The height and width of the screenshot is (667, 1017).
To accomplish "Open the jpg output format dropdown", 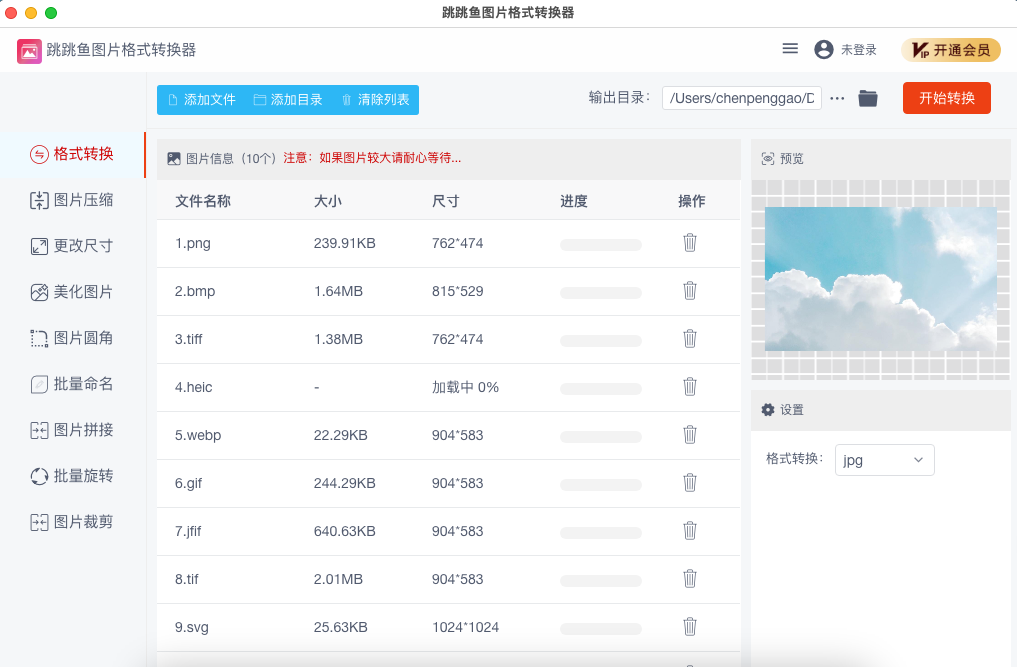I will point(884,460).
